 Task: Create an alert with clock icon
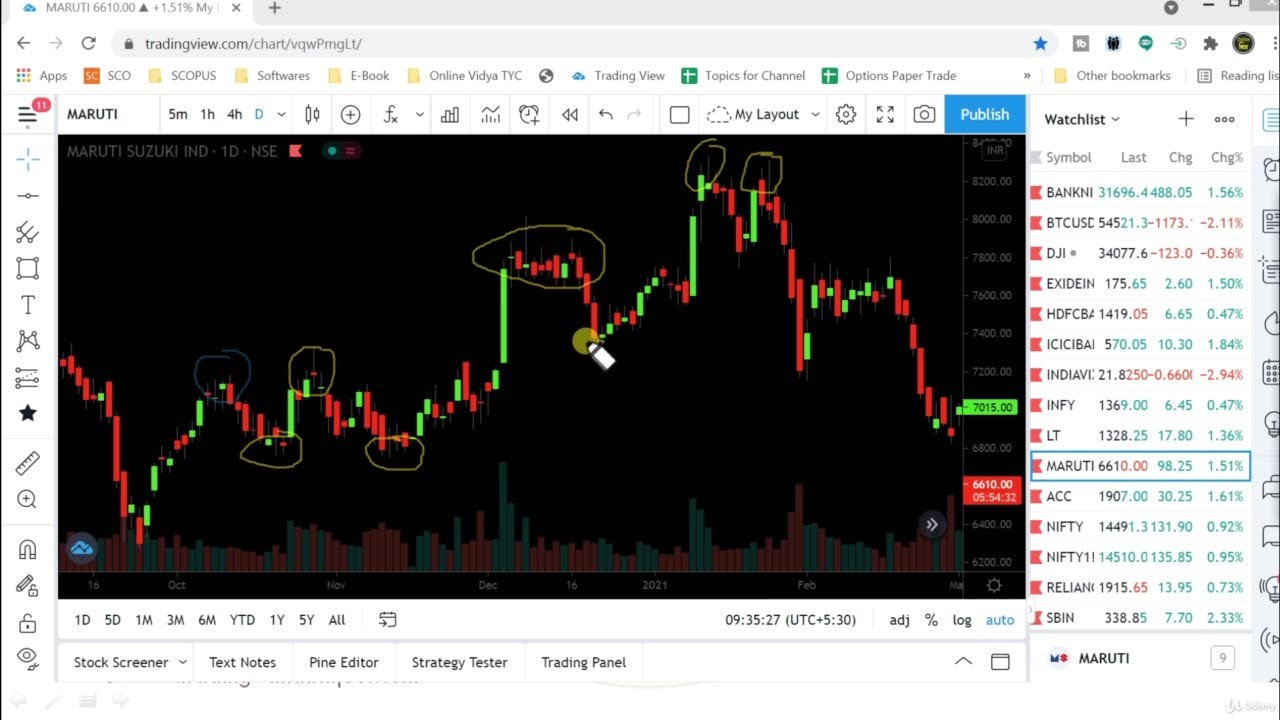[x=529, y=114]
